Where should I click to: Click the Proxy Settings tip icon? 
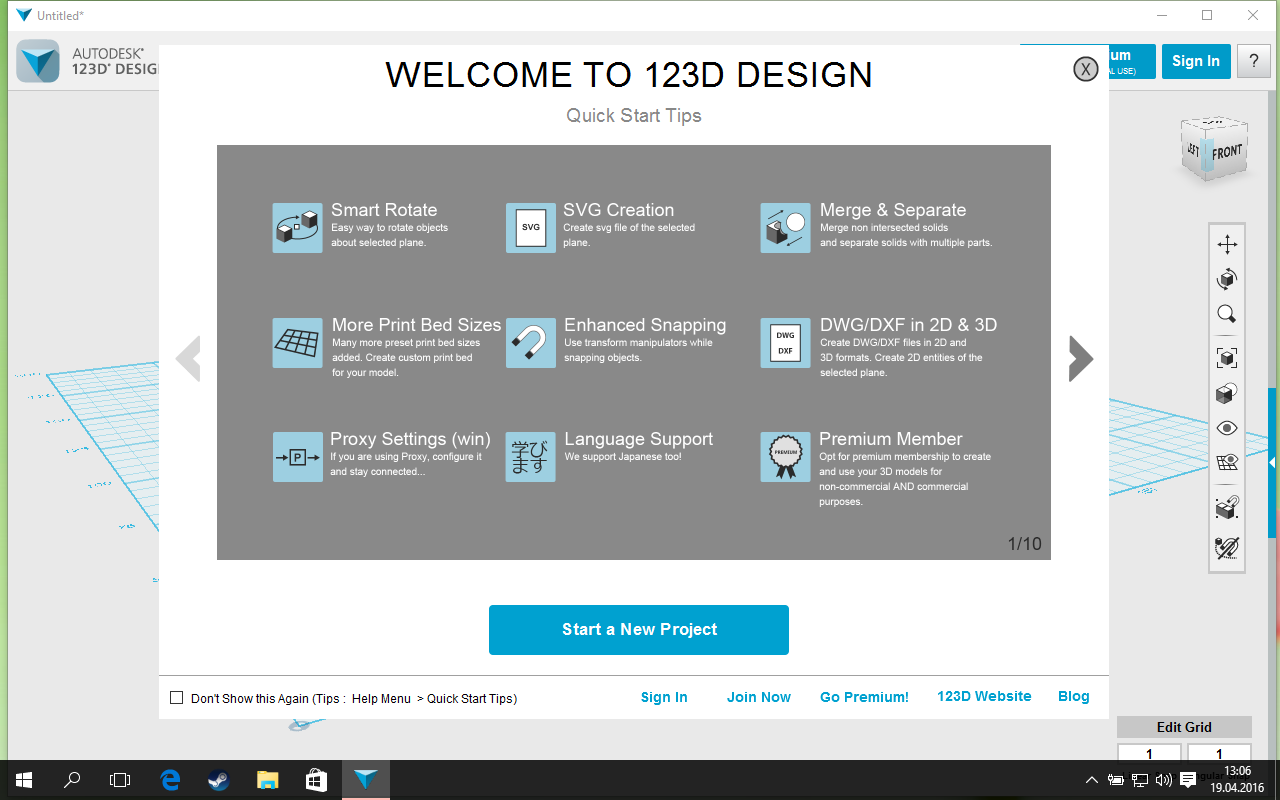[297, 457]
